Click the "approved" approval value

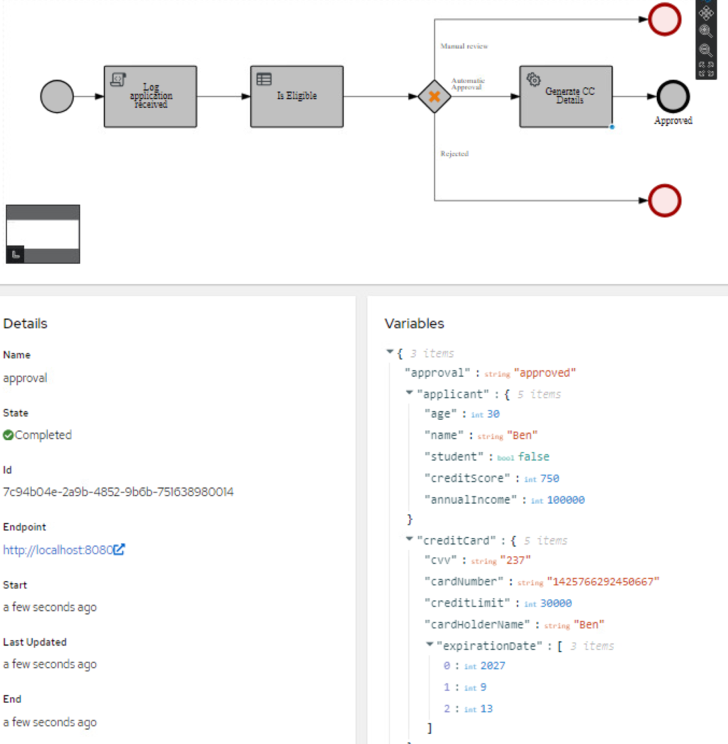tap(545, 373)
